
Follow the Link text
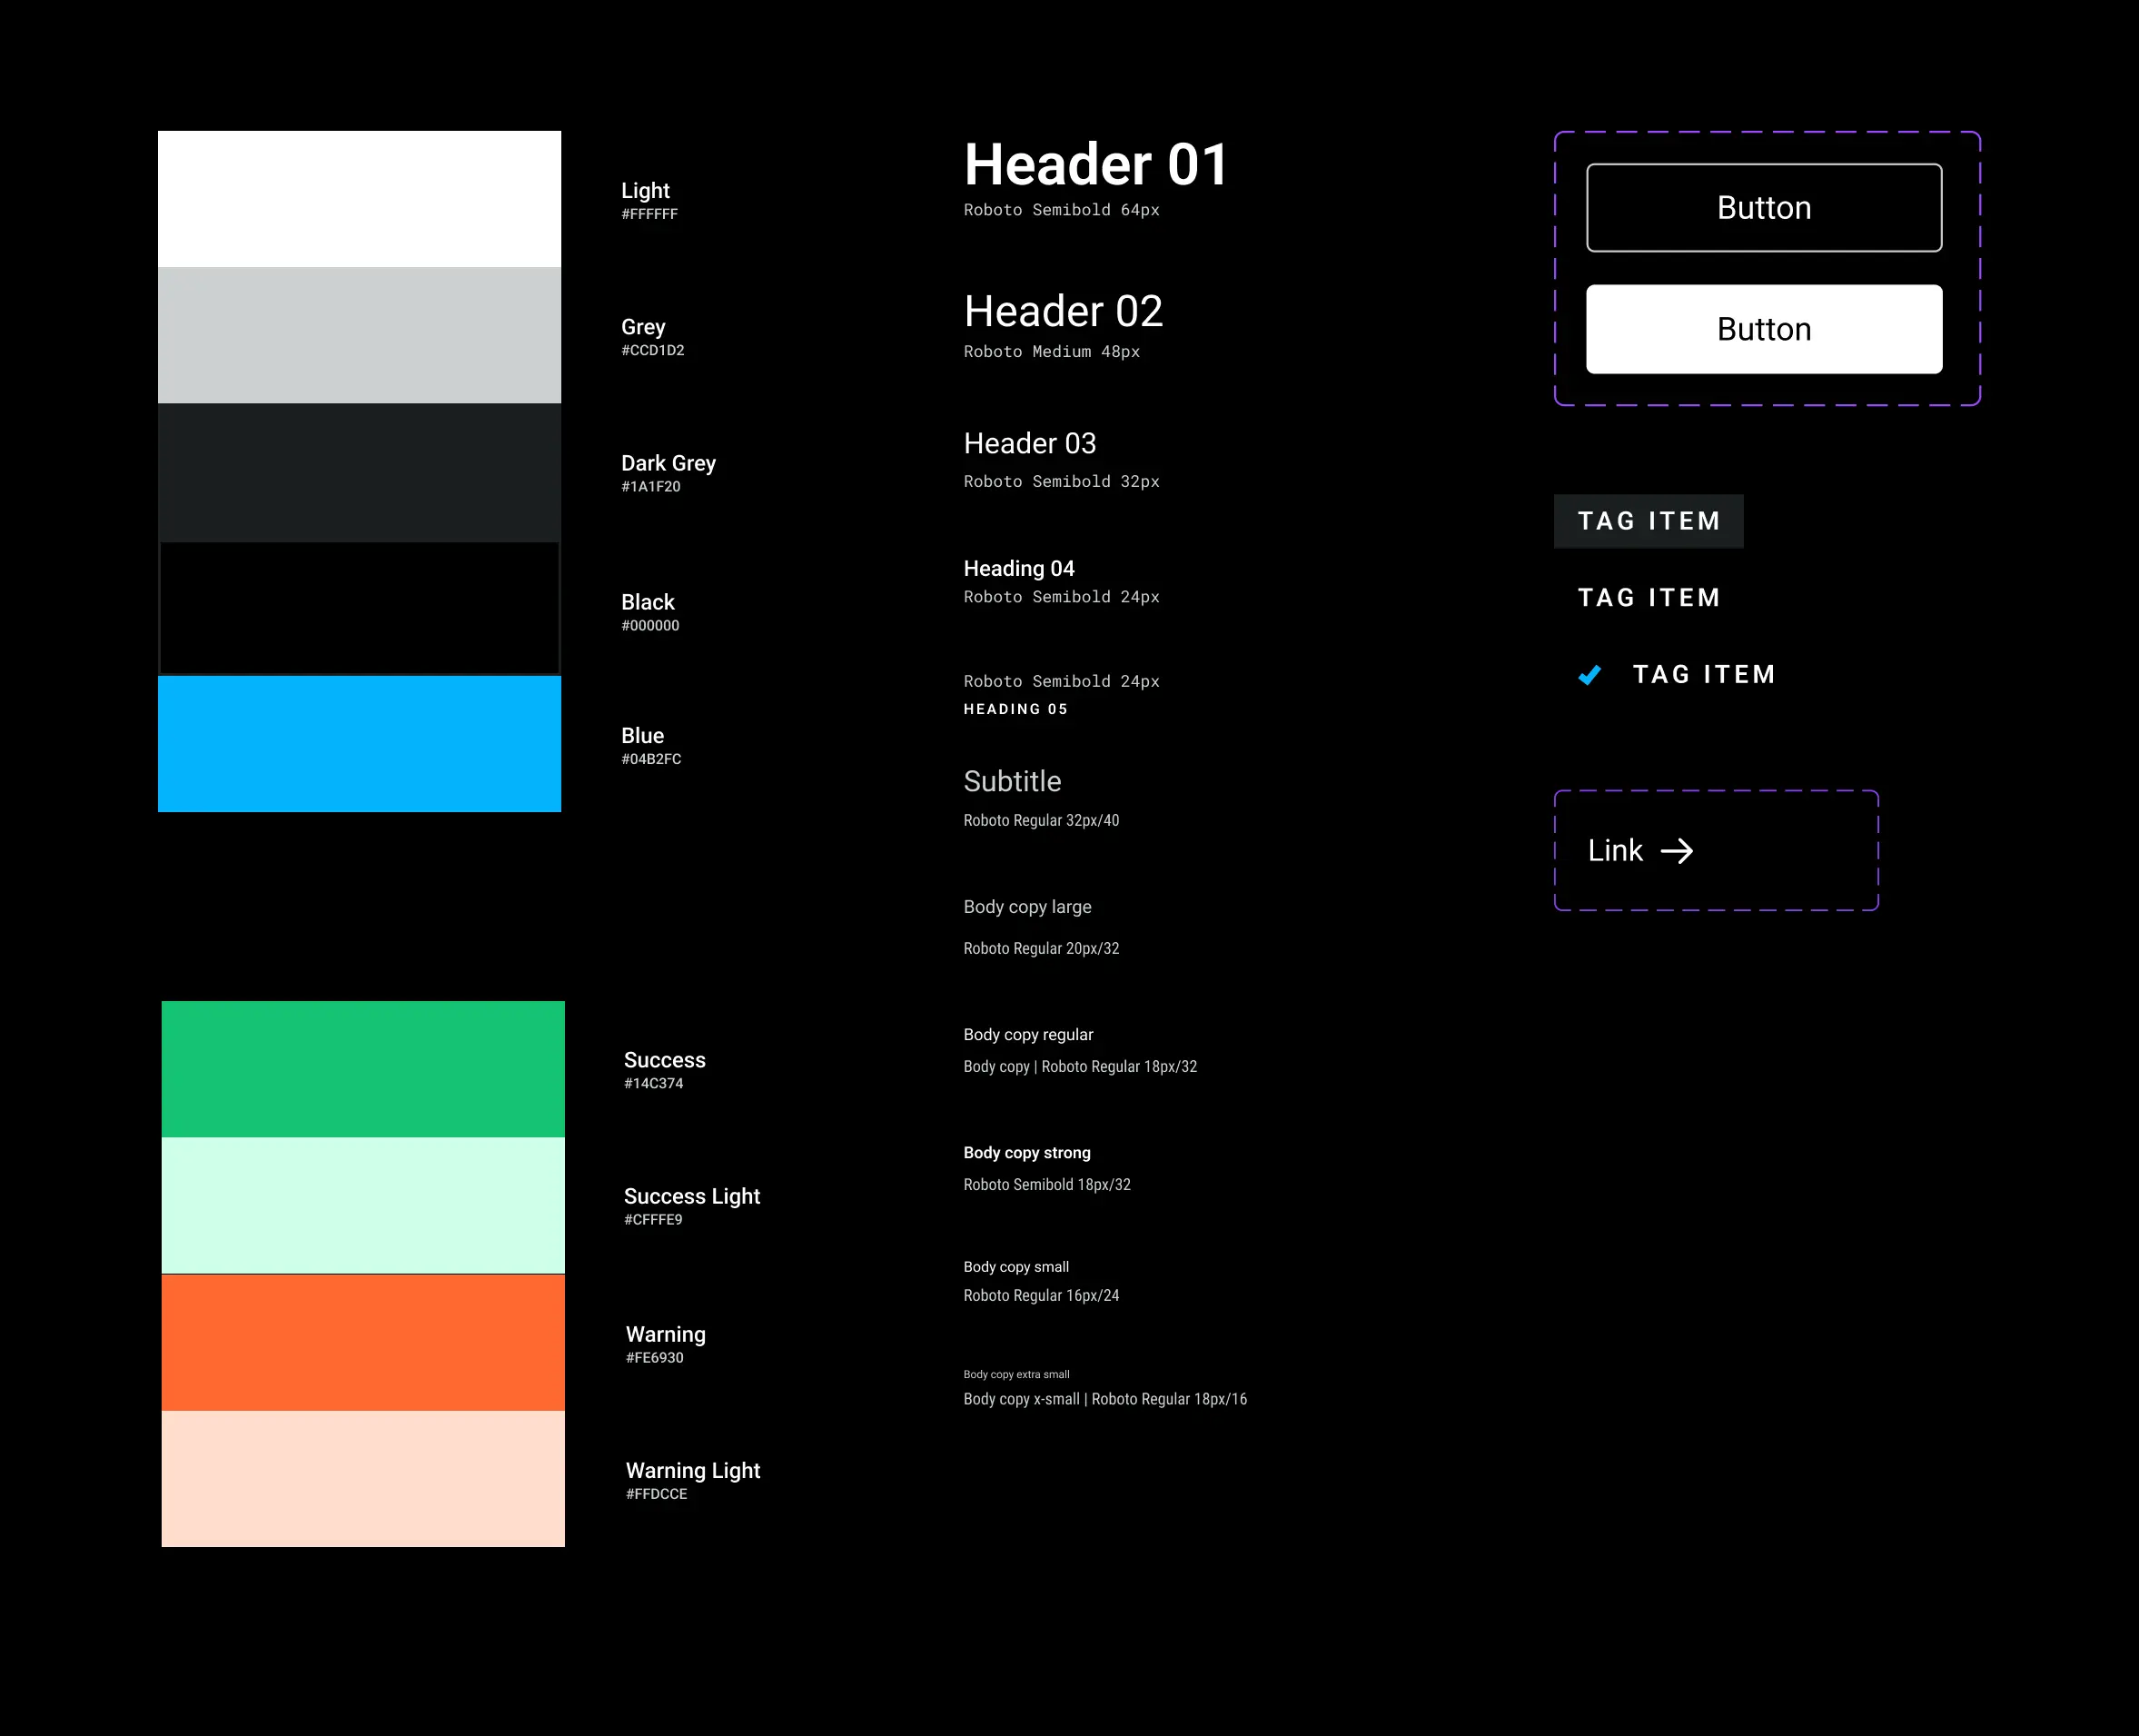(1614, 851)
